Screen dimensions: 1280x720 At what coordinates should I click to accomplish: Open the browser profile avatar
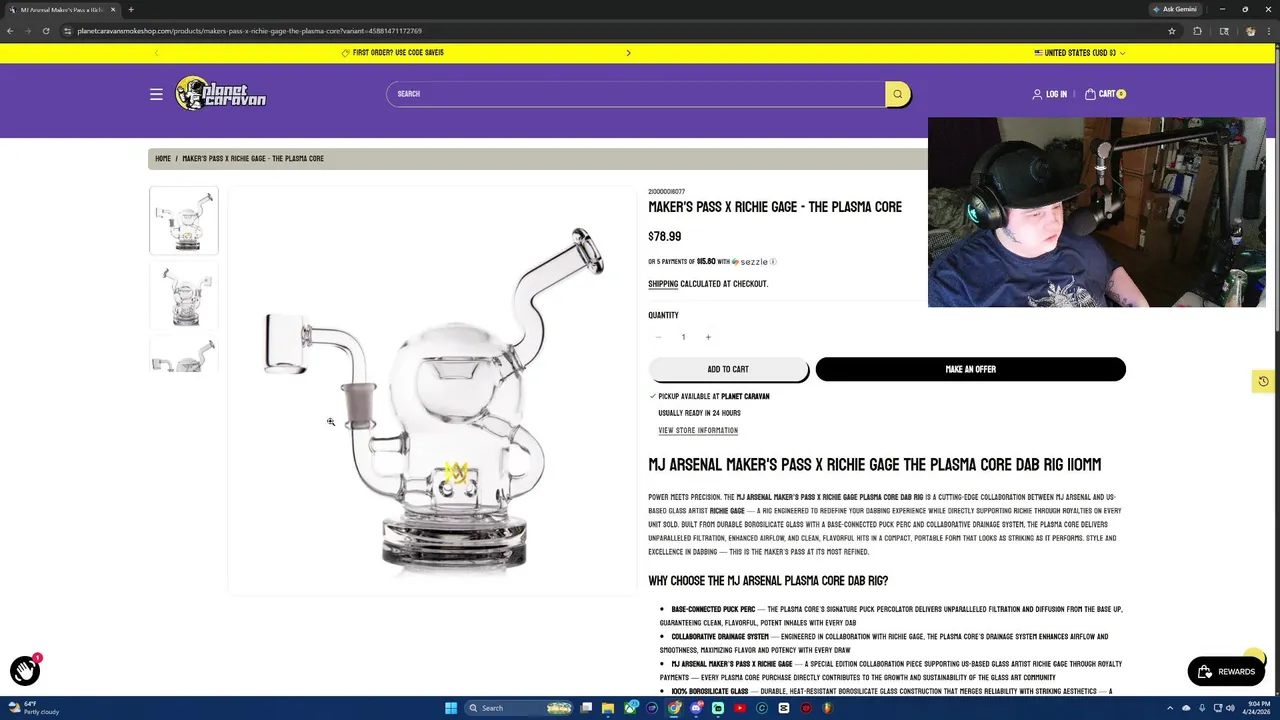(1250, 31)
